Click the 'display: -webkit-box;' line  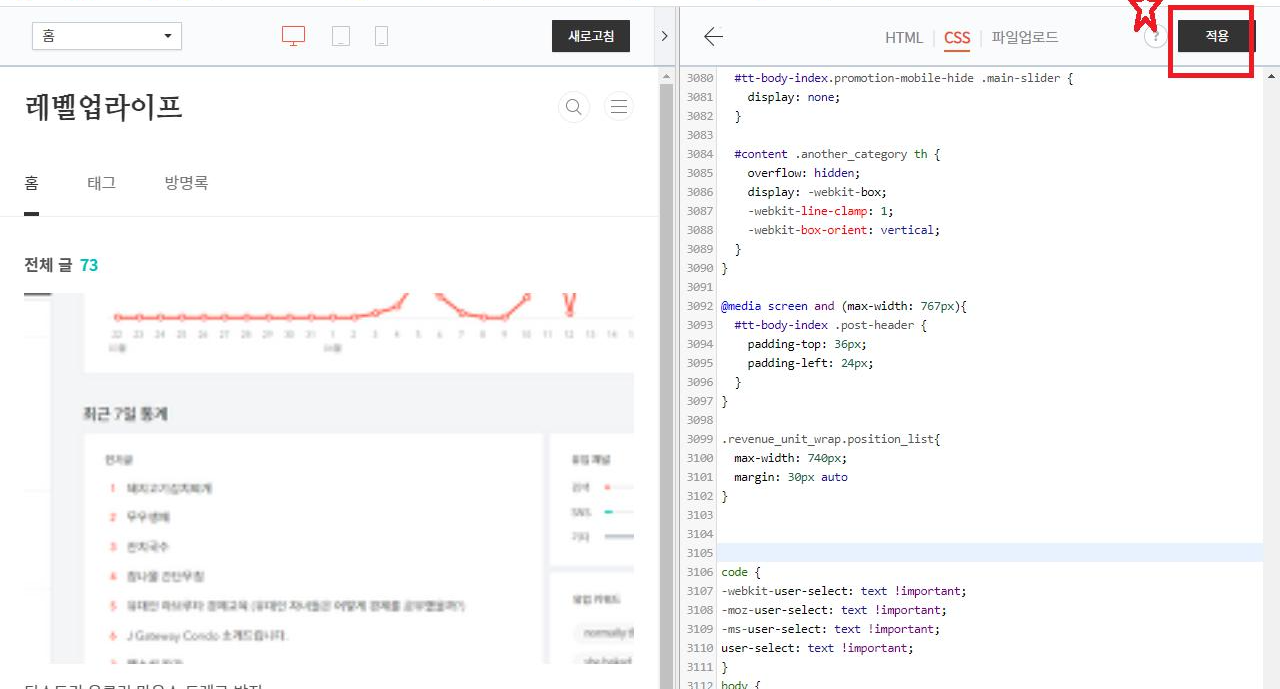click(817, 192)
